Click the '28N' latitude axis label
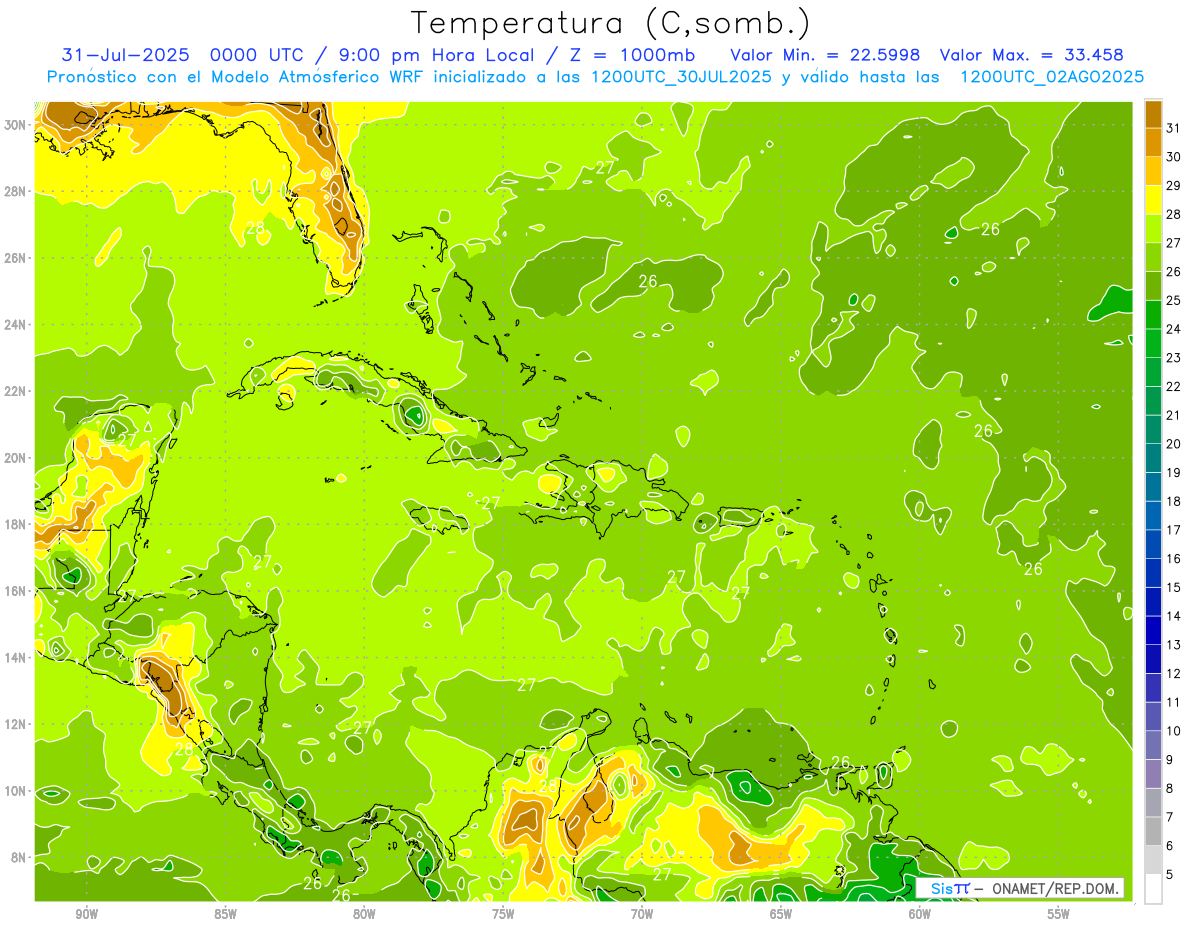Screen dimensions: 1200x927 point(16,191)
